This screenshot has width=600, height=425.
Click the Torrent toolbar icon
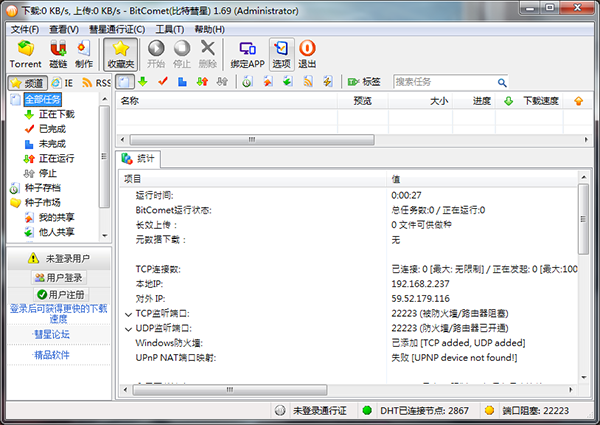click(25, 54)
